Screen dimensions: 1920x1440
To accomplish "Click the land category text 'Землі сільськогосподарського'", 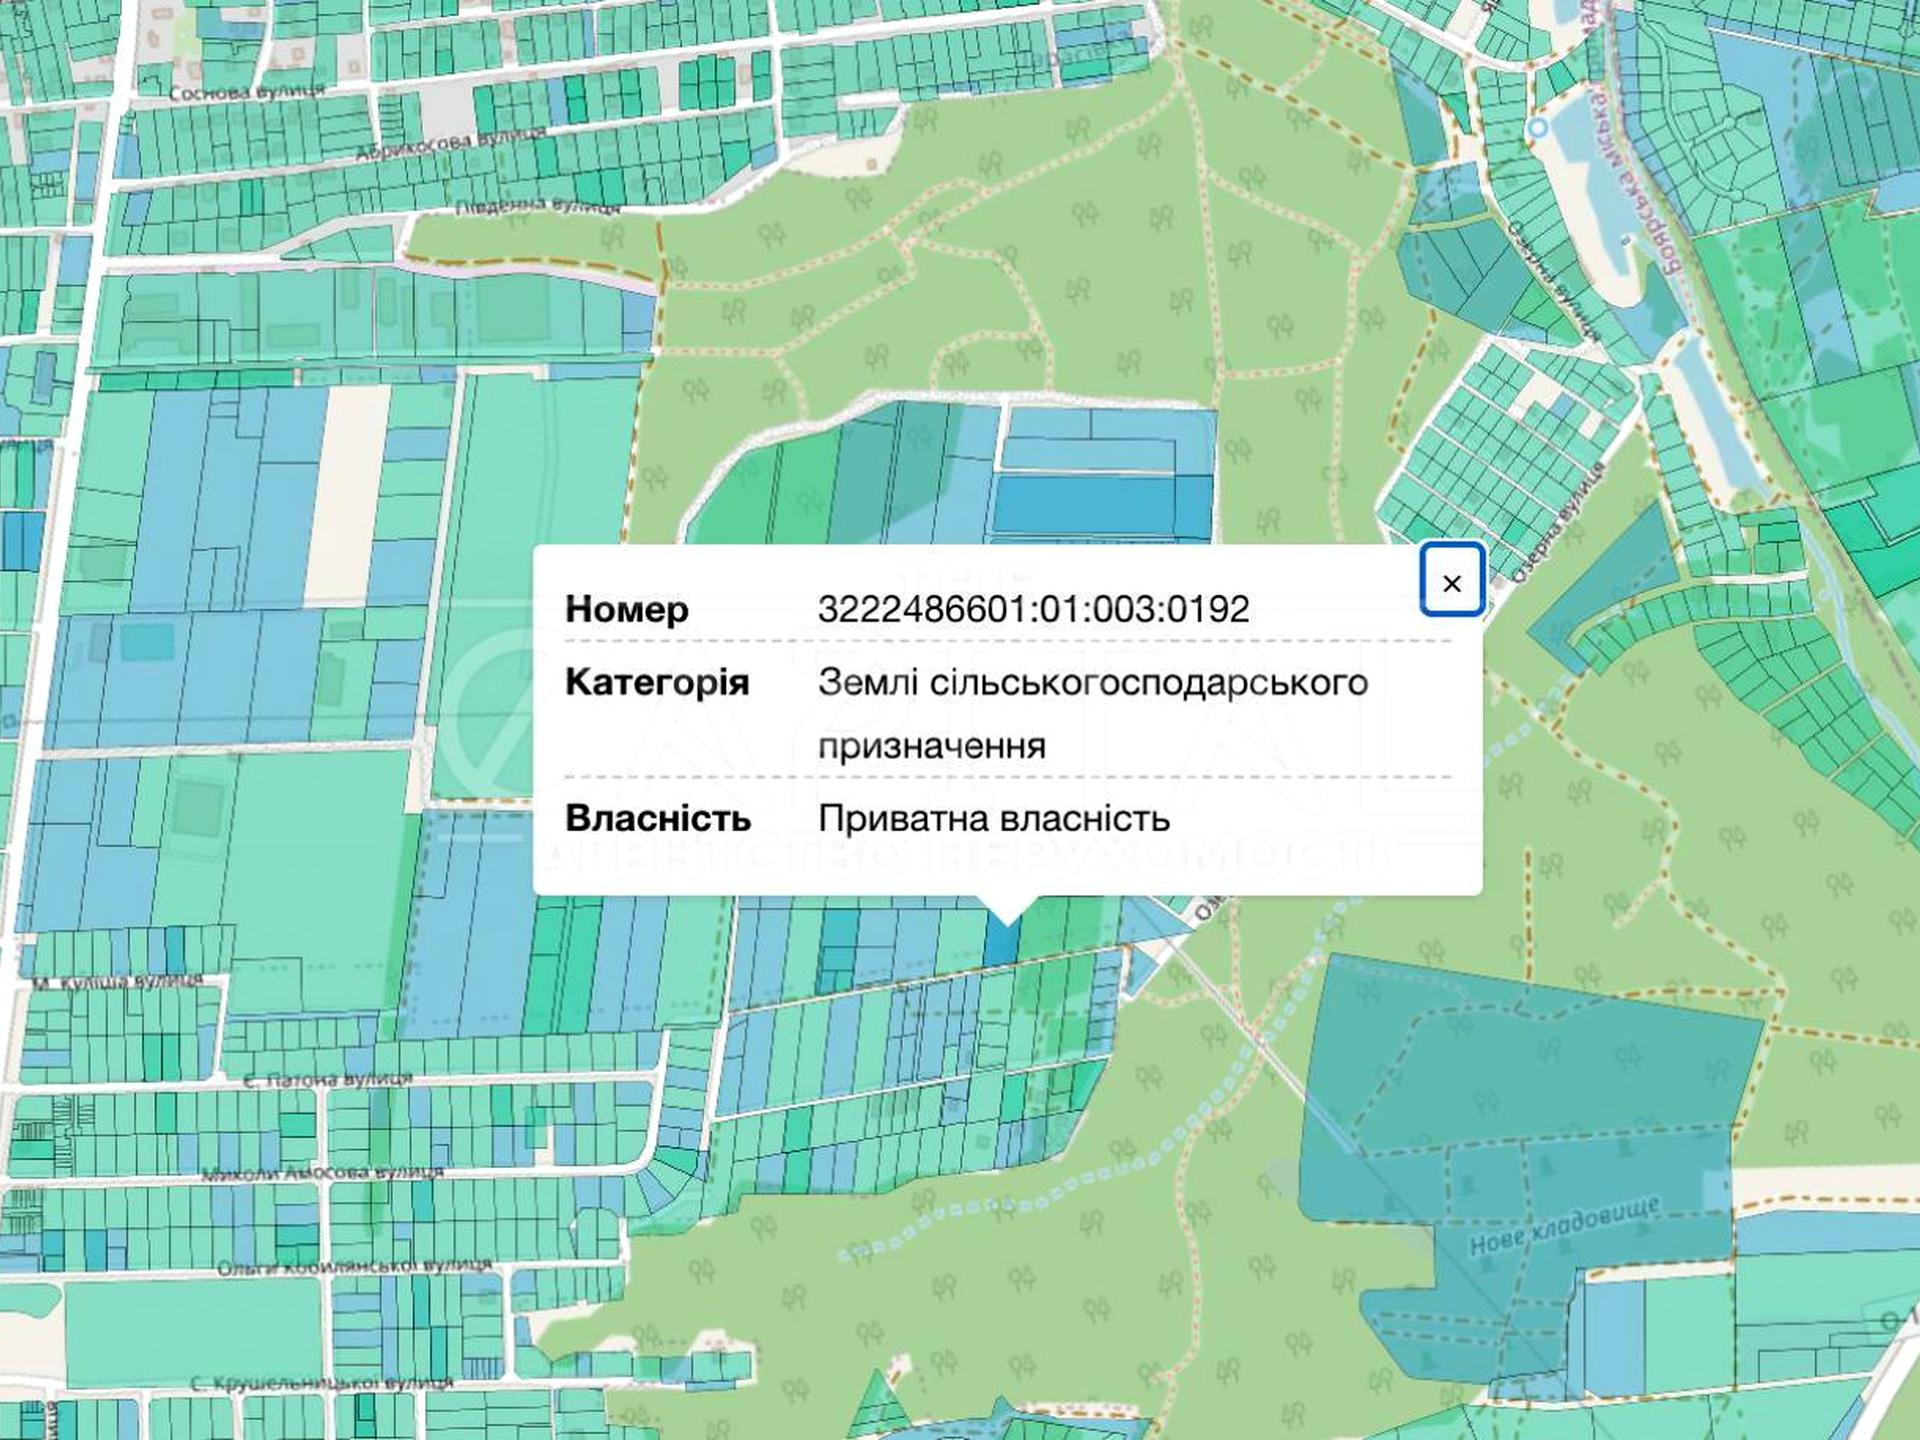I will click(x=1092, y=682).
